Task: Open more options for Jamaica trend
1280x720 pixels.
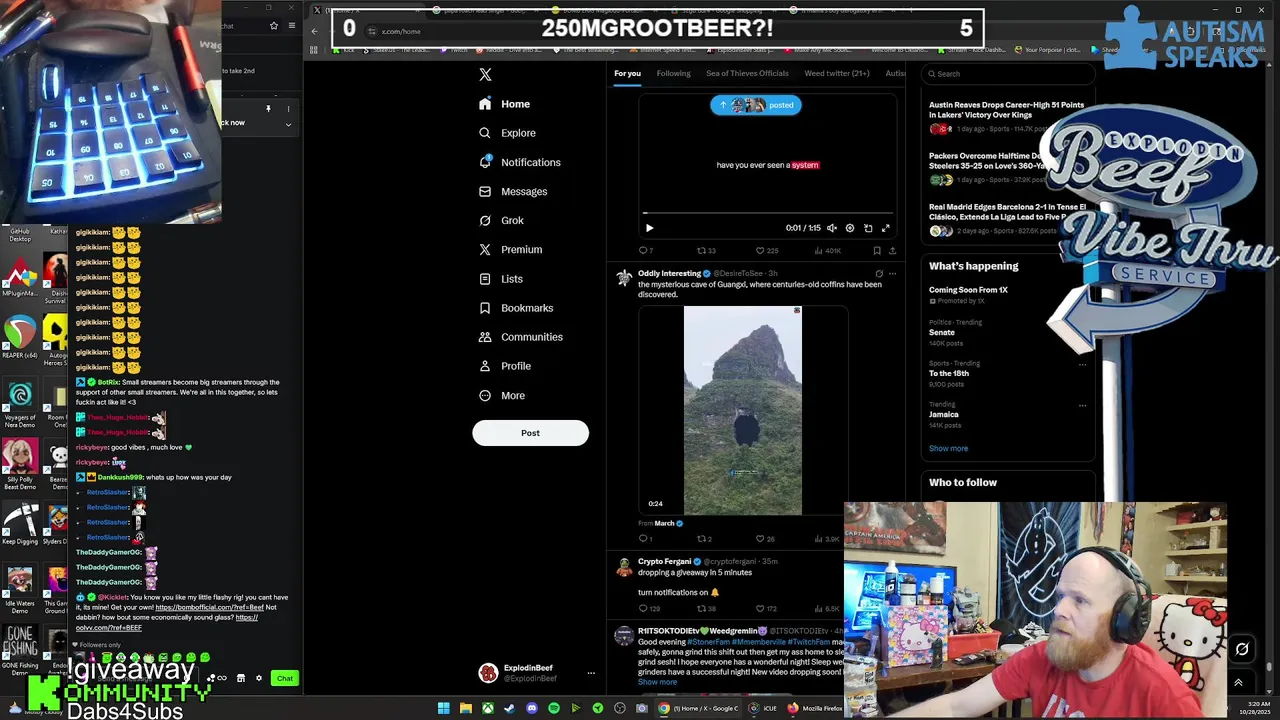Action: coord(1082,406)
